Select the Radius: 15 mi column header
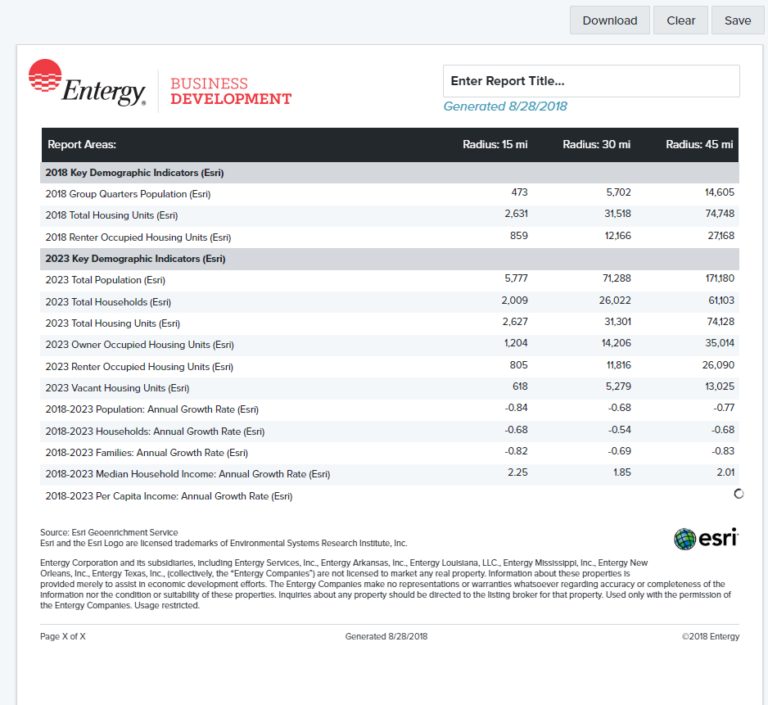 [x=495, y=145]
